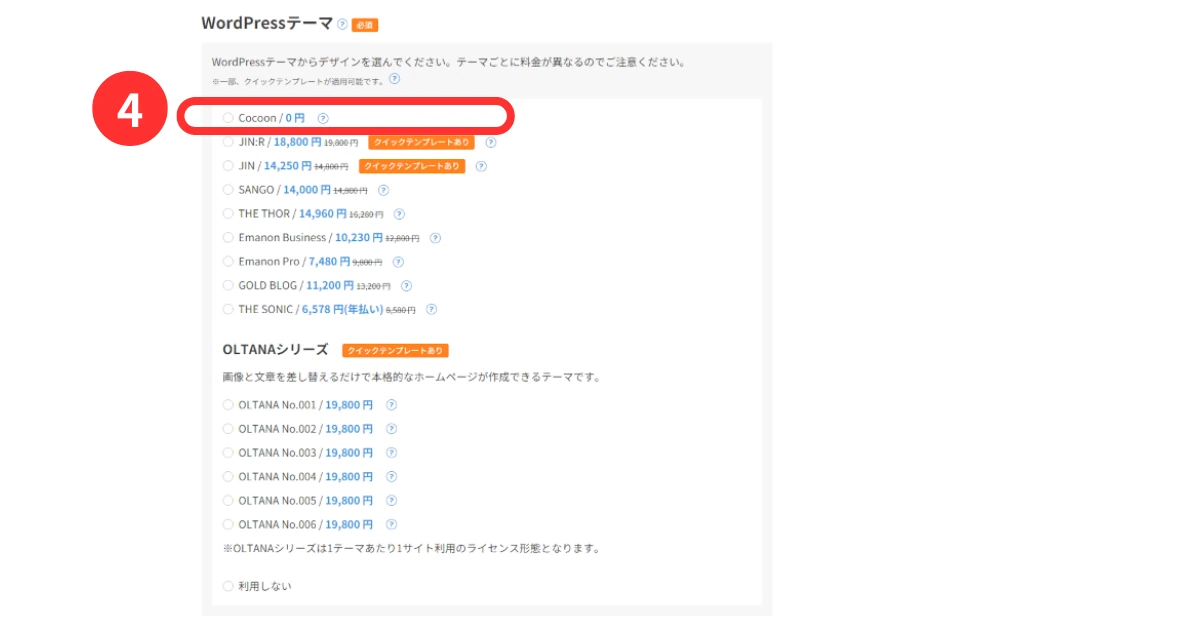The height and width of the screenshot is (629, 1200).
Task: Open help icon for THE SONIC
Action: click(432, 310)
